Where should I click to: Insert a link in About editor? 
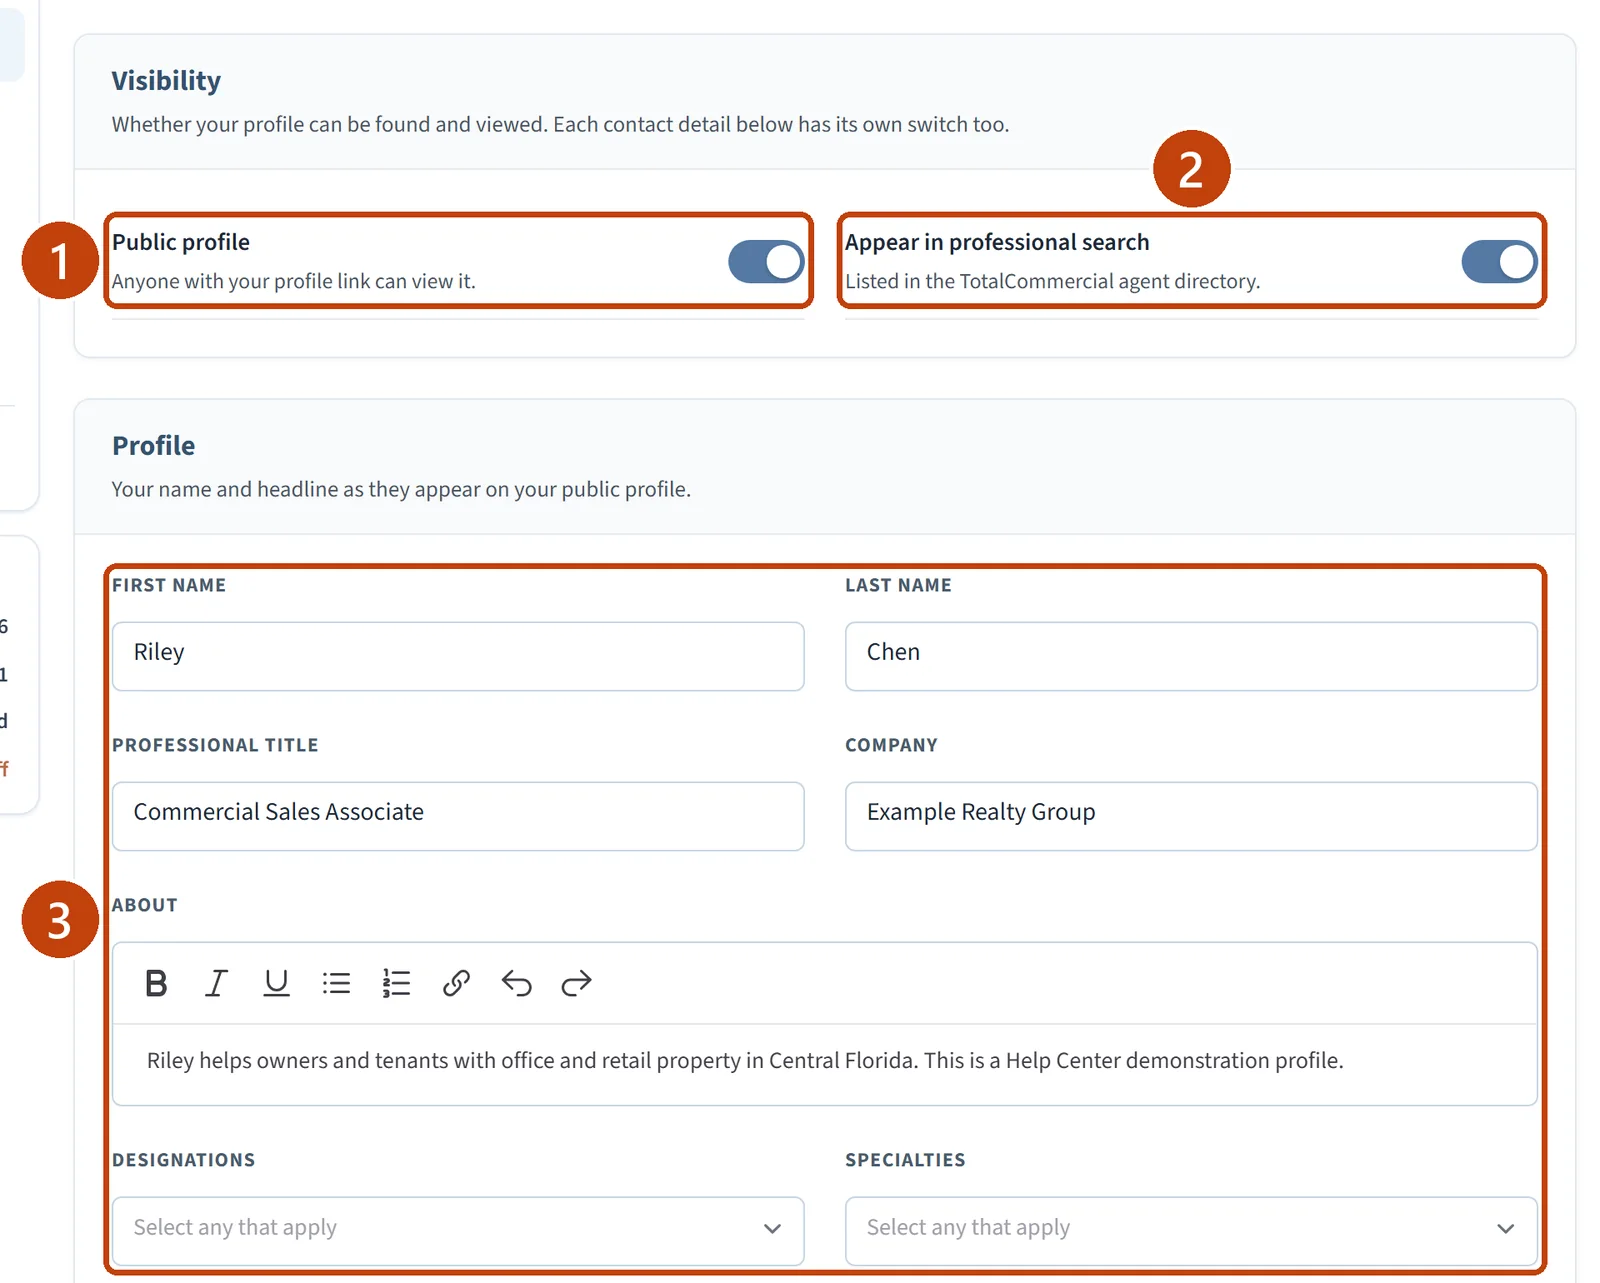point(456,983)
